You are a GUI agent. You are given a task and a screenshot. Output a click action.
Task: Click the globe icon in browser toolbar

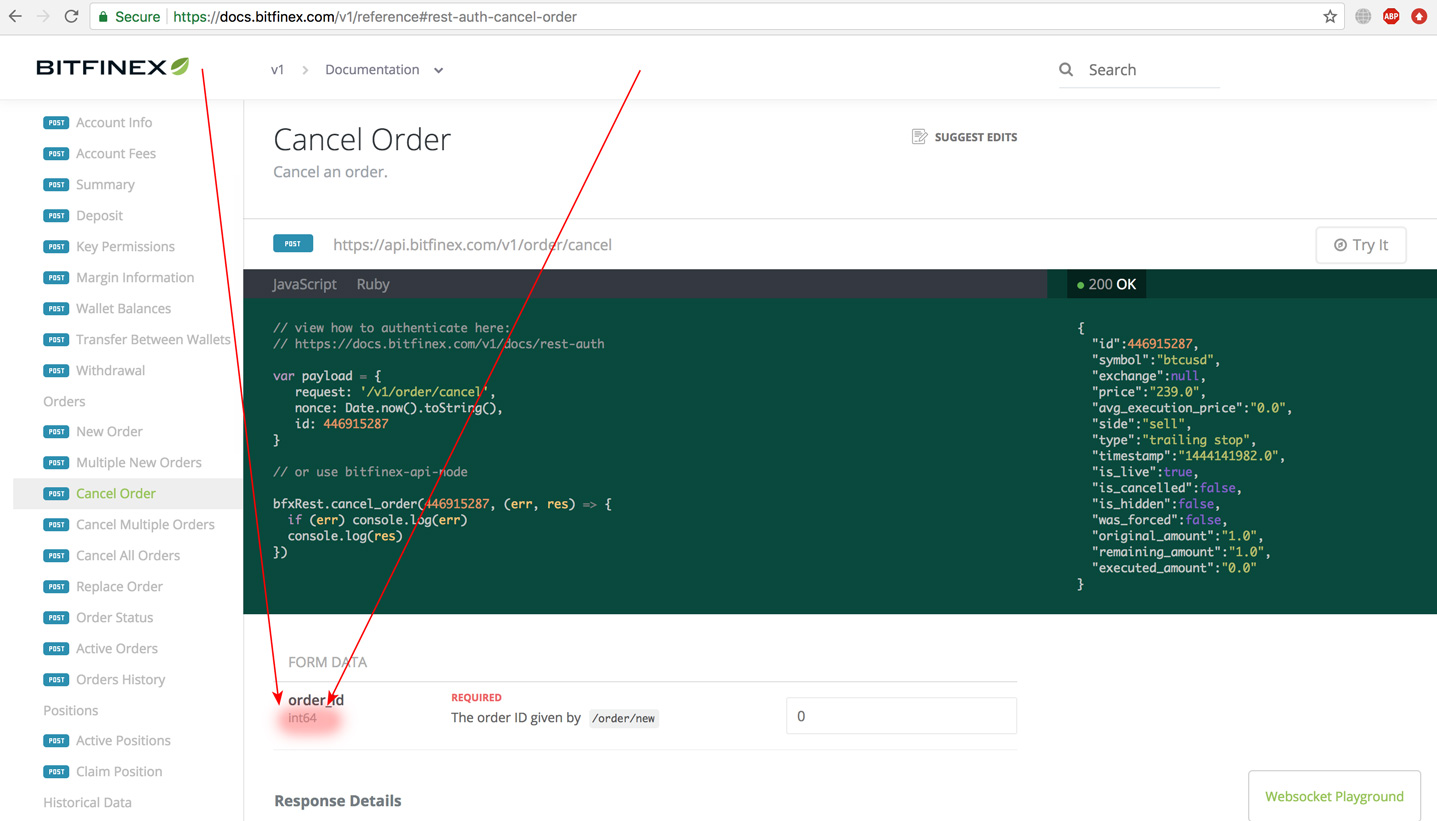[1362, 16]
